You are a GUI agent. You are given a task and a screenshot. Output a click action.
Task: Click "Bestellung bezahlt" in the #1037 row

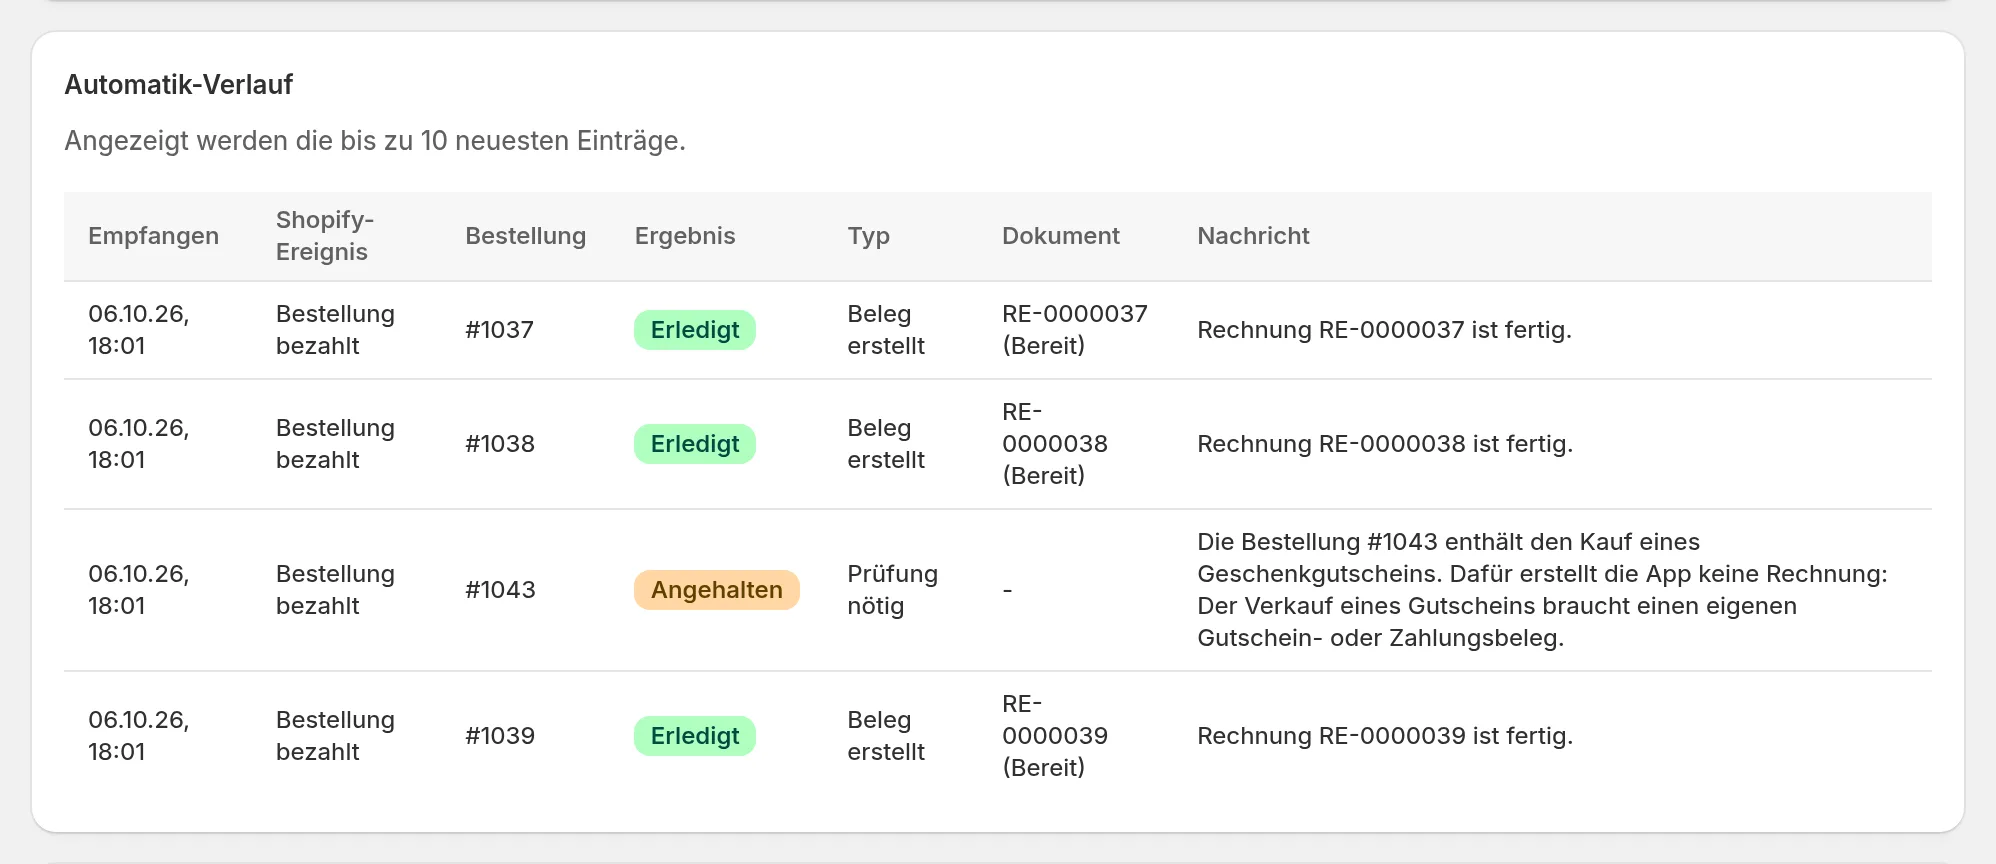[x=335, y=330]
